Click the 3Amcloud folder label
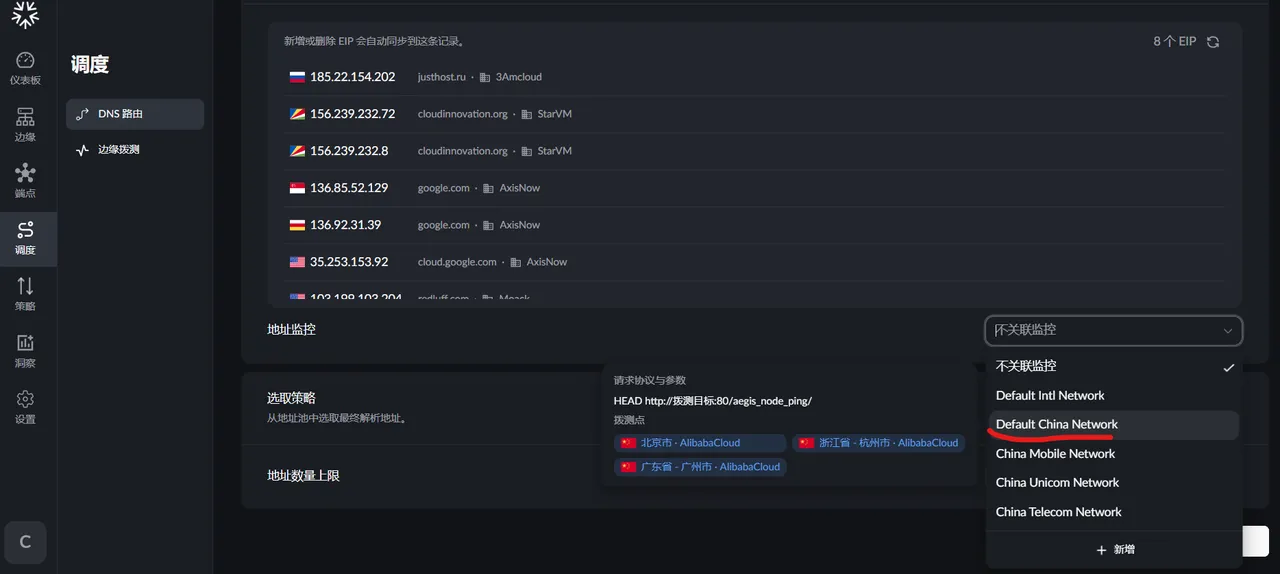This screenshot has width=1280, height=574. click(519, 77)
